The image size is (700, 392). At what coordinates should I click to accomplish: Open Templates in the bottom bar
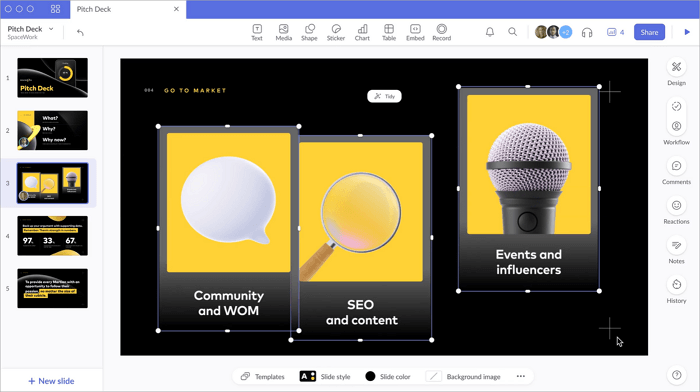[x=262, y=376]
